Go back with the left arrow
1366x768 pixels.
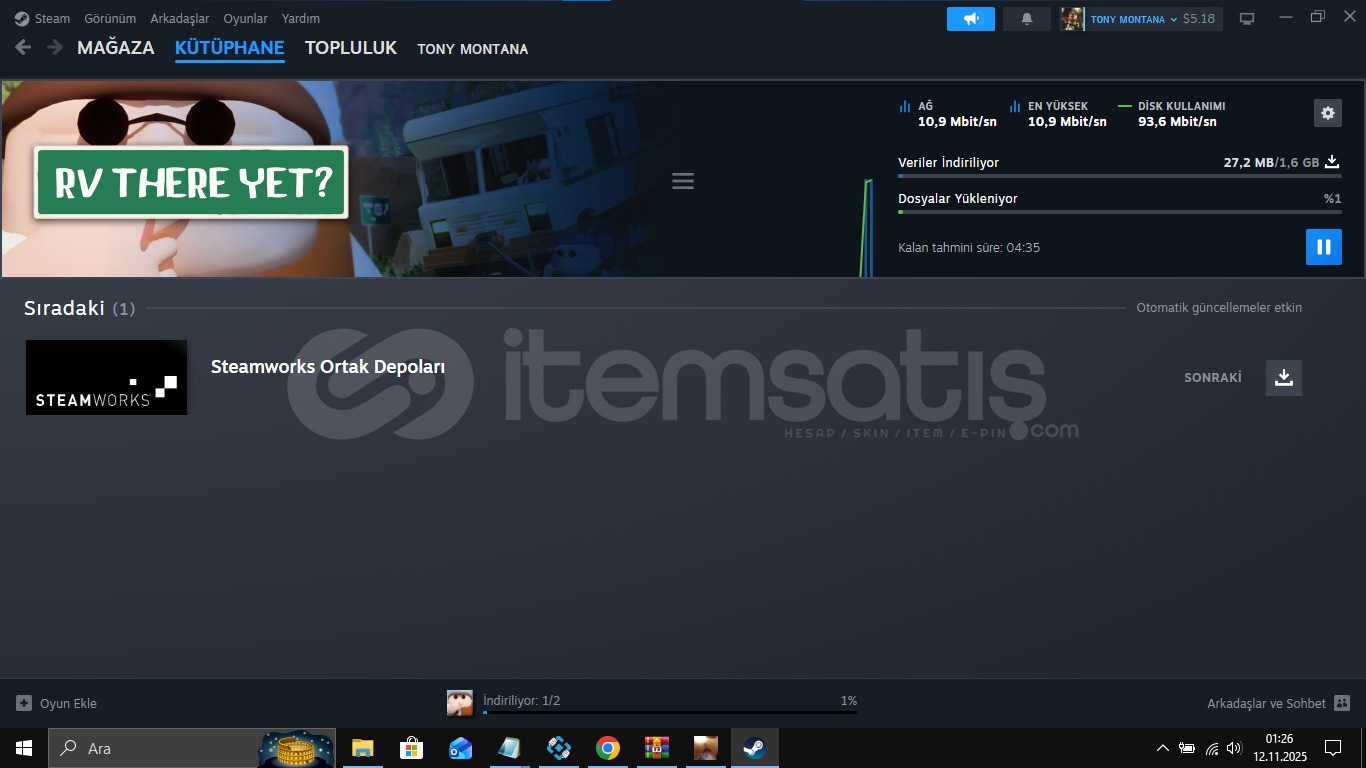[x=23, y=47]
